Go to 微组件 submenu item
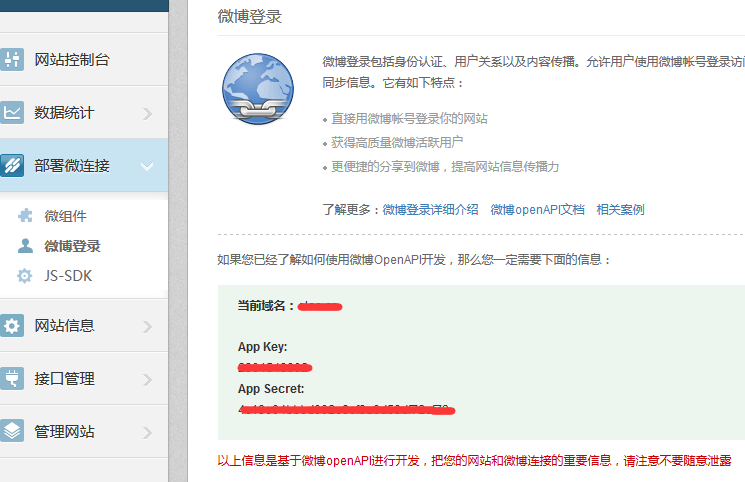Viewport: 745px width, 482px height. tap(66, 216)
